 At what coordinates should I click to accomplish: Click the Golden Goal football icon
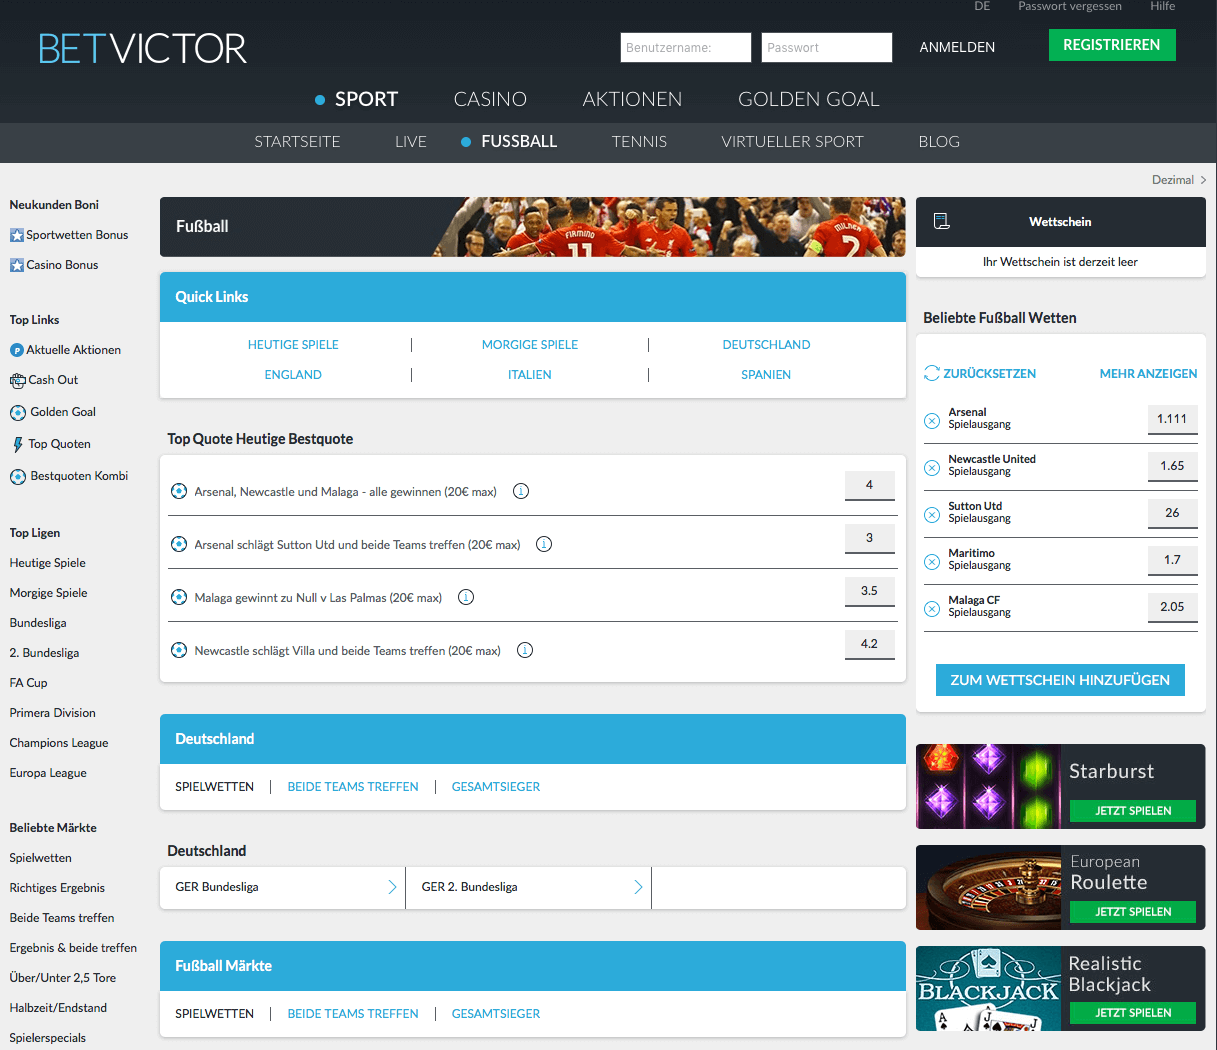pos(18,412)
